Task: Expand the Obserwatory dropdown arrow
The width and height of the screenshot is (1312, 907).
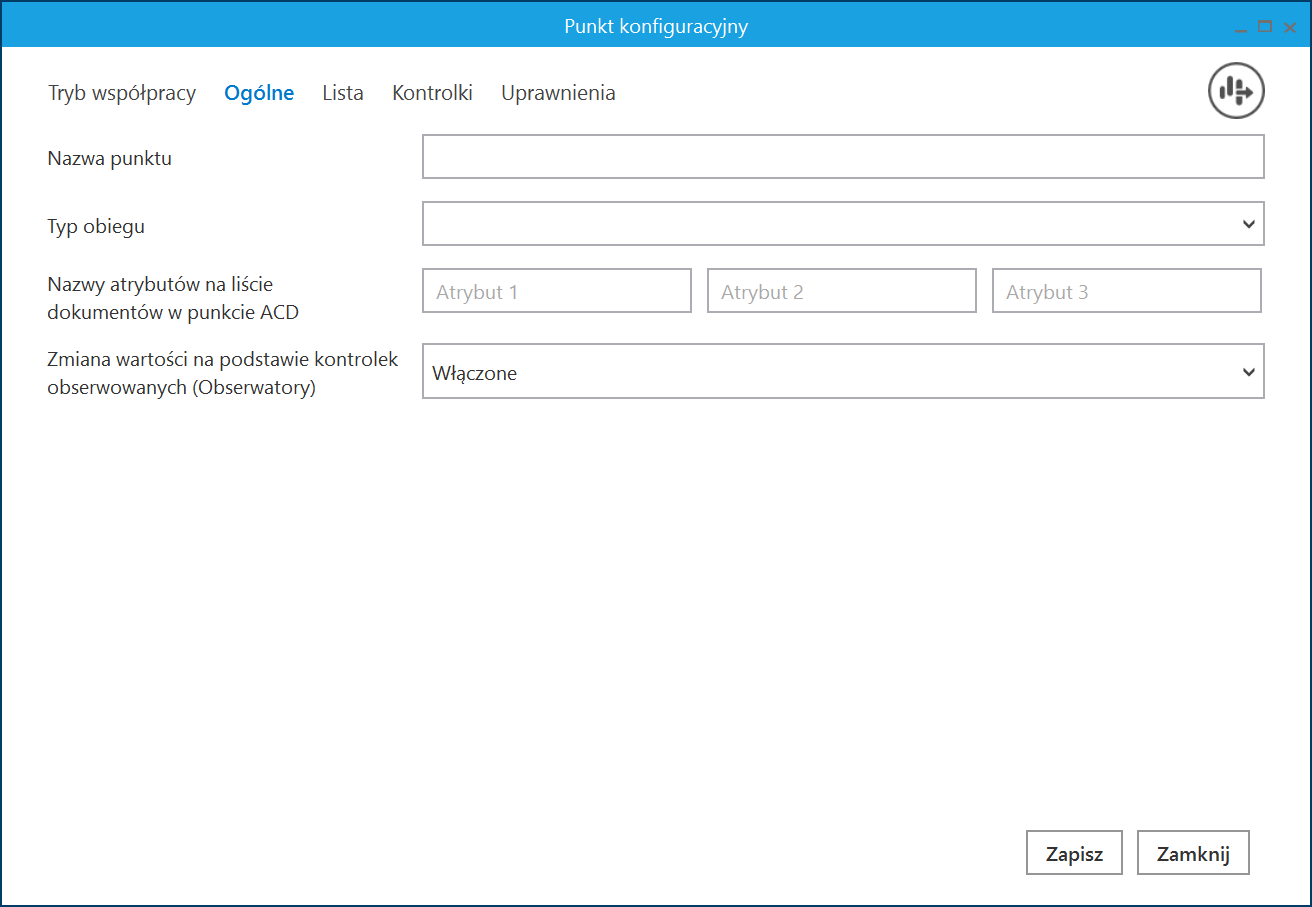Action: (1248, 372)
